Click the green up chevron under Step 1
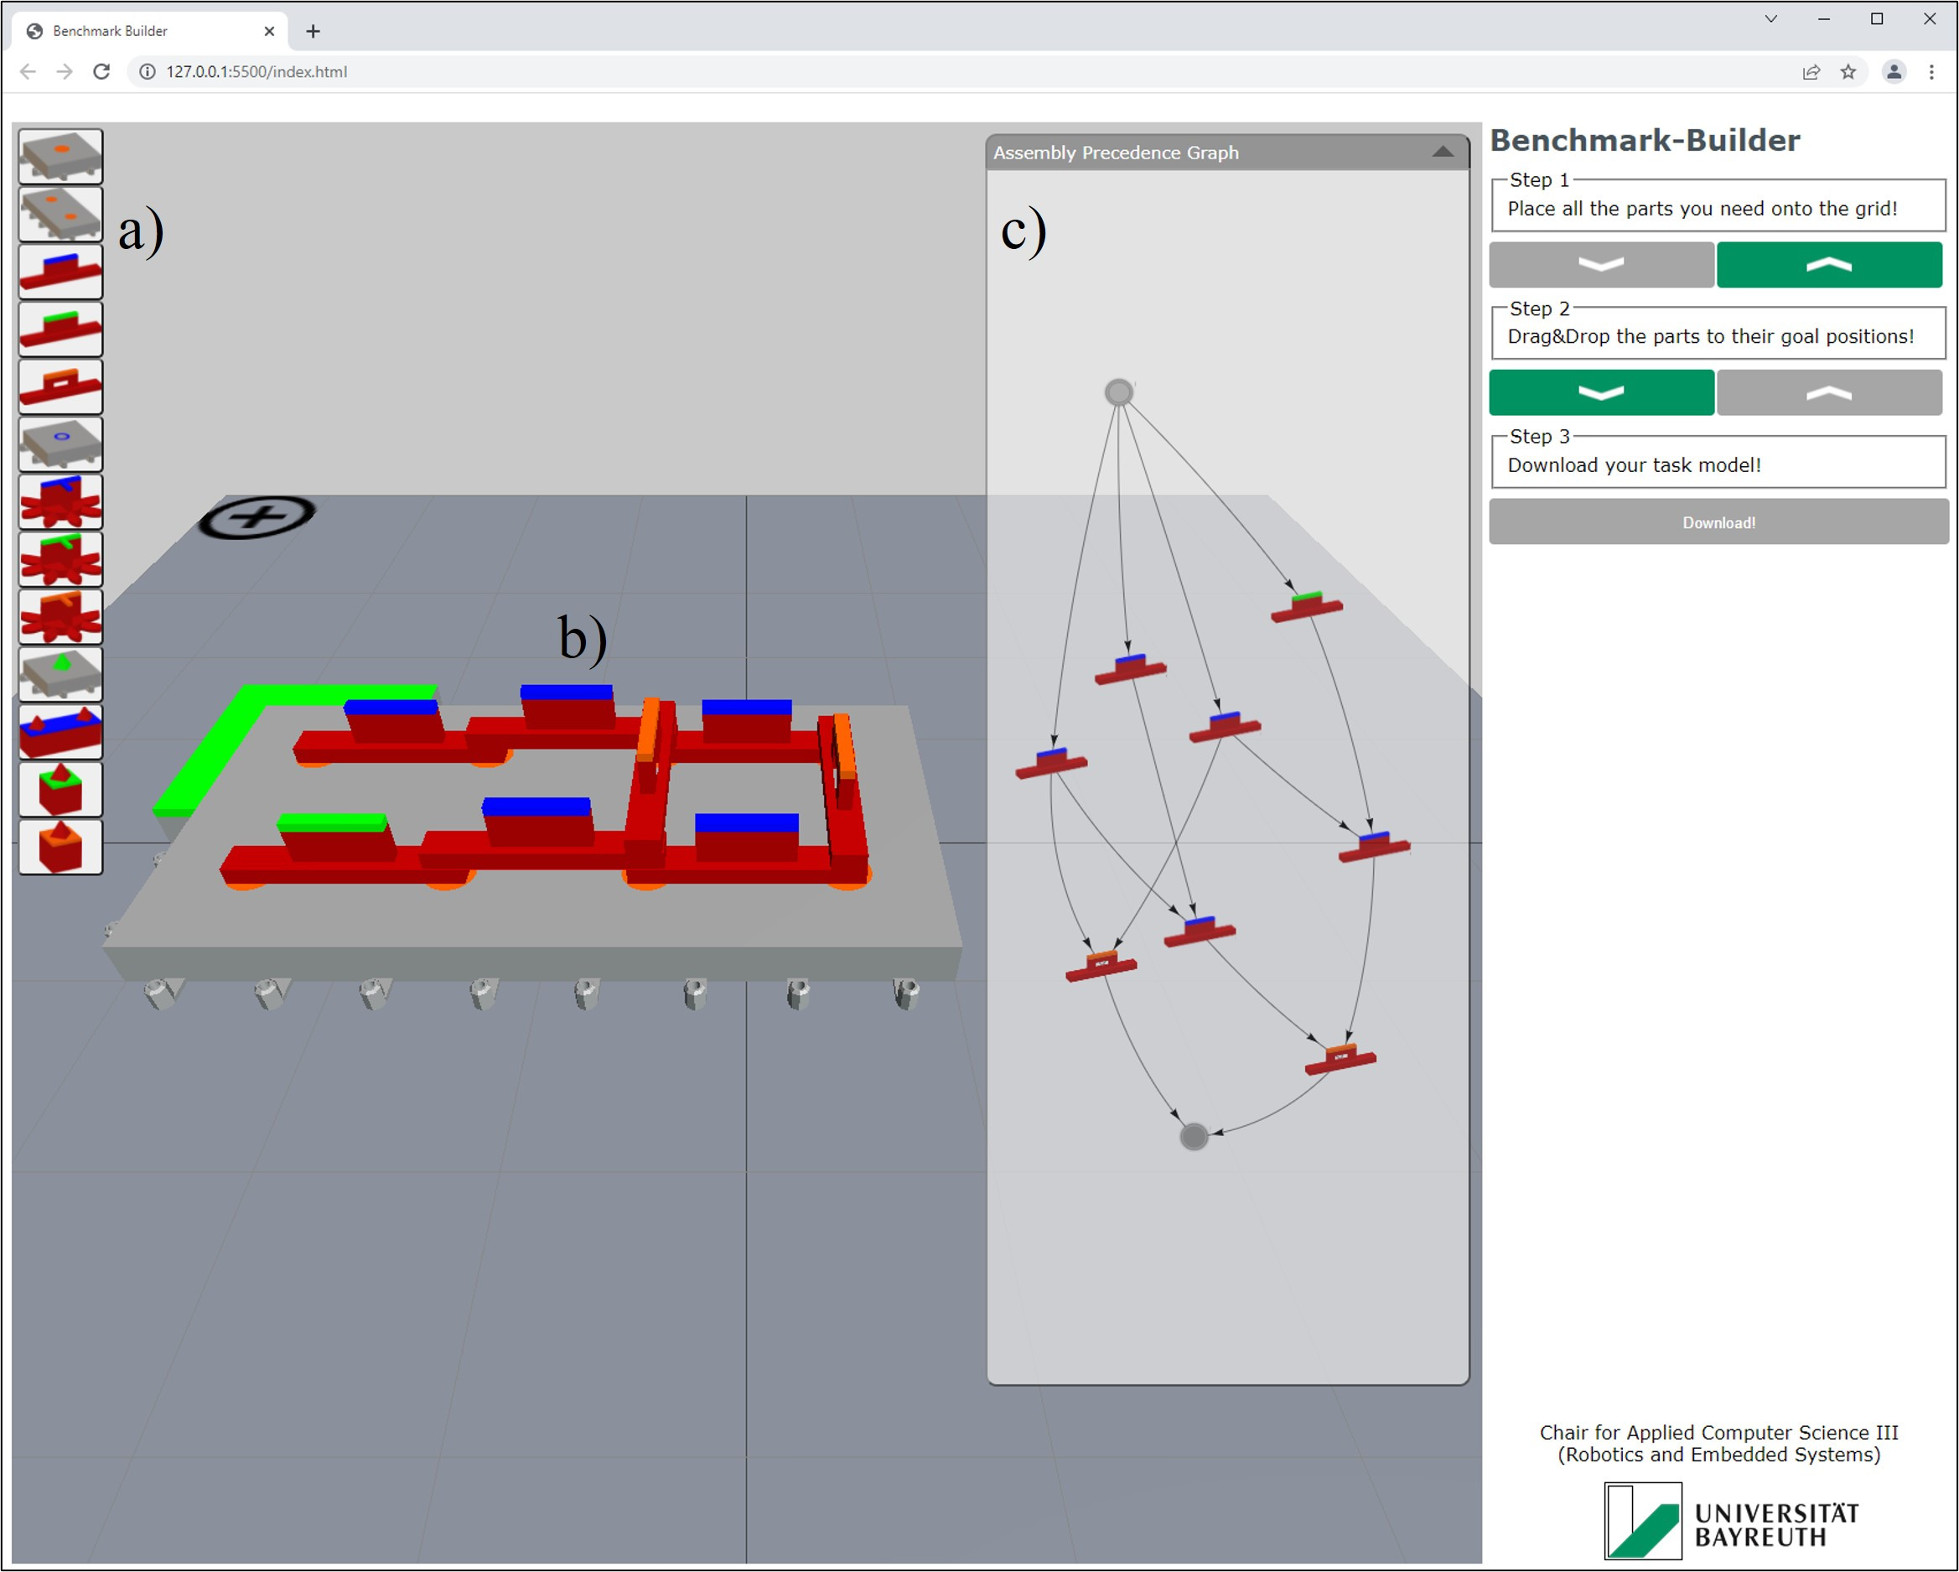Screen dimensions: 1959x1572 [1829, 265]
